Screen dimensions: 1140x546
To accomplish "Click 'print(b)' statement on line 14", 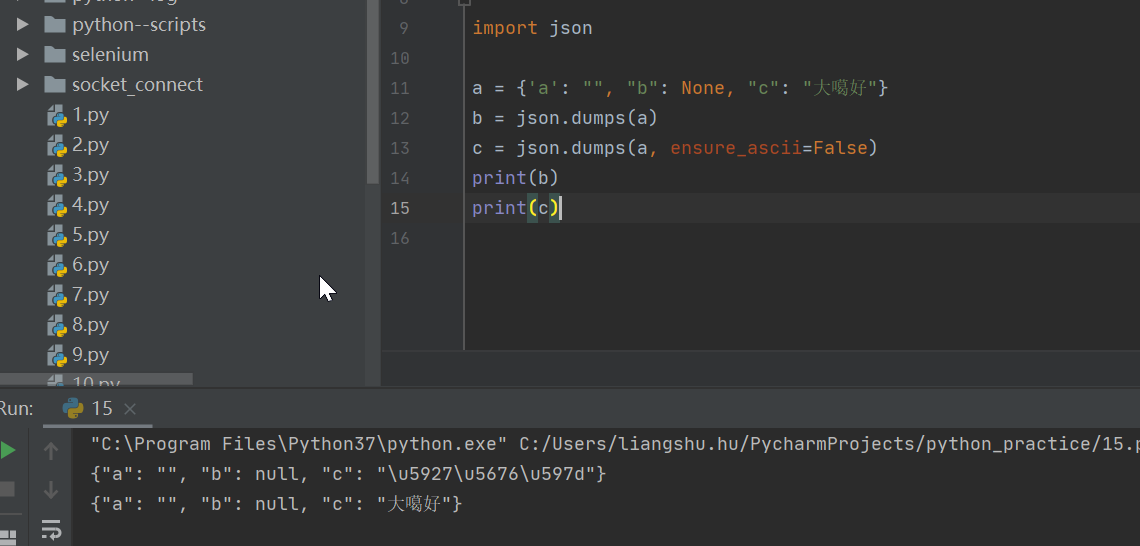I will (x=515, y=178).
